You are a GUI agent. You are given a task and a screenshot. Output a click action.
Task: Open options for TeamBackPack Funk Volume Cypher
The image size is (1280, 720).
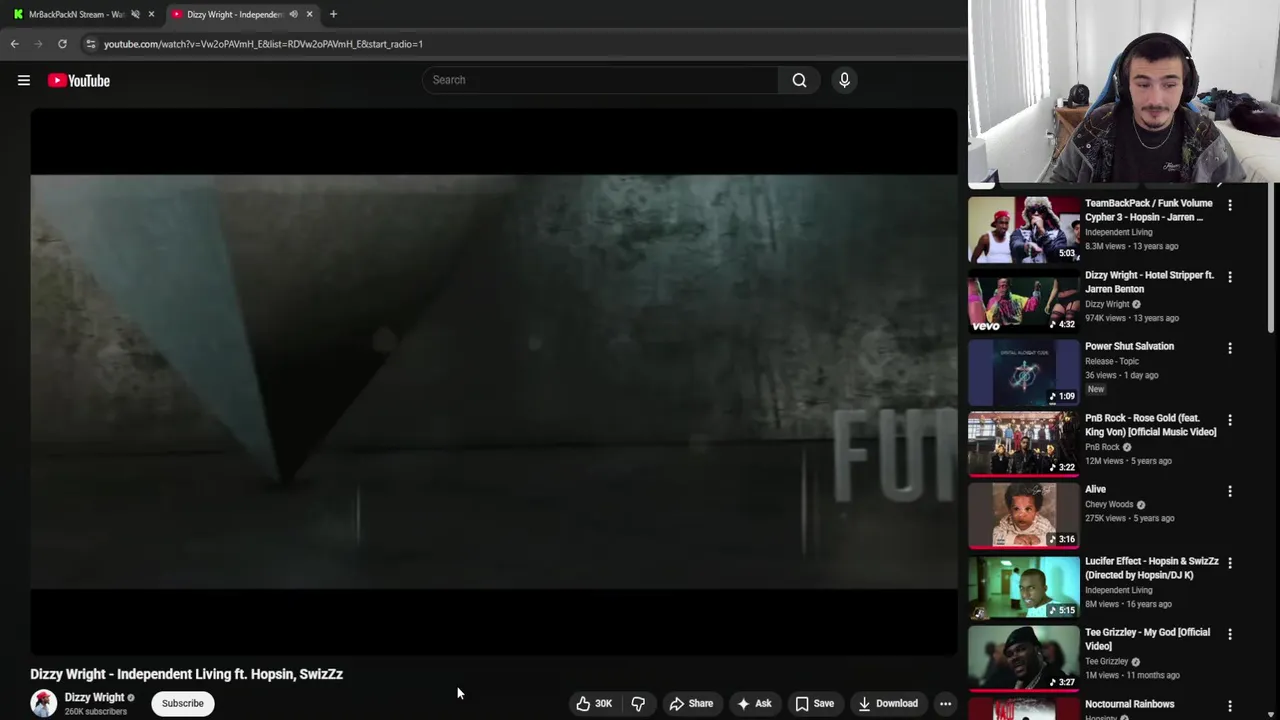(1230, 205)
